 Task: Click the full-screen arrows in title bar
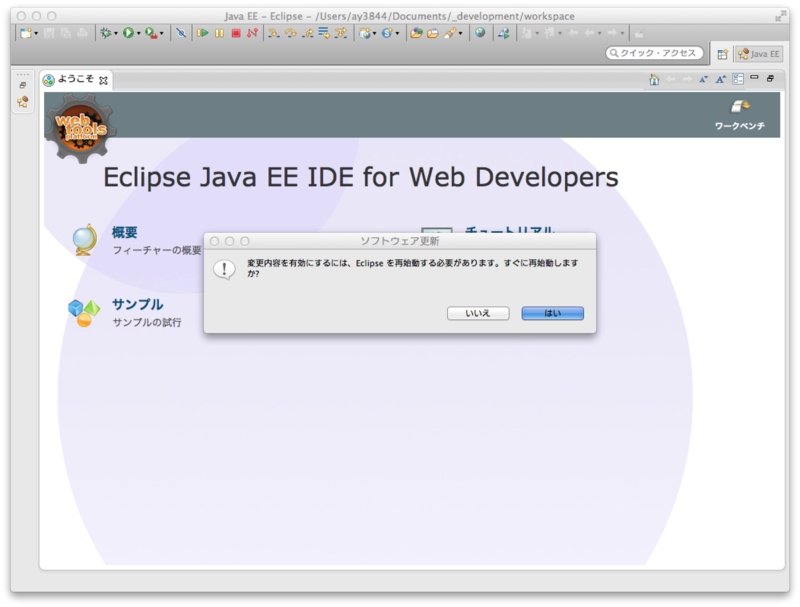coord(779,17)
